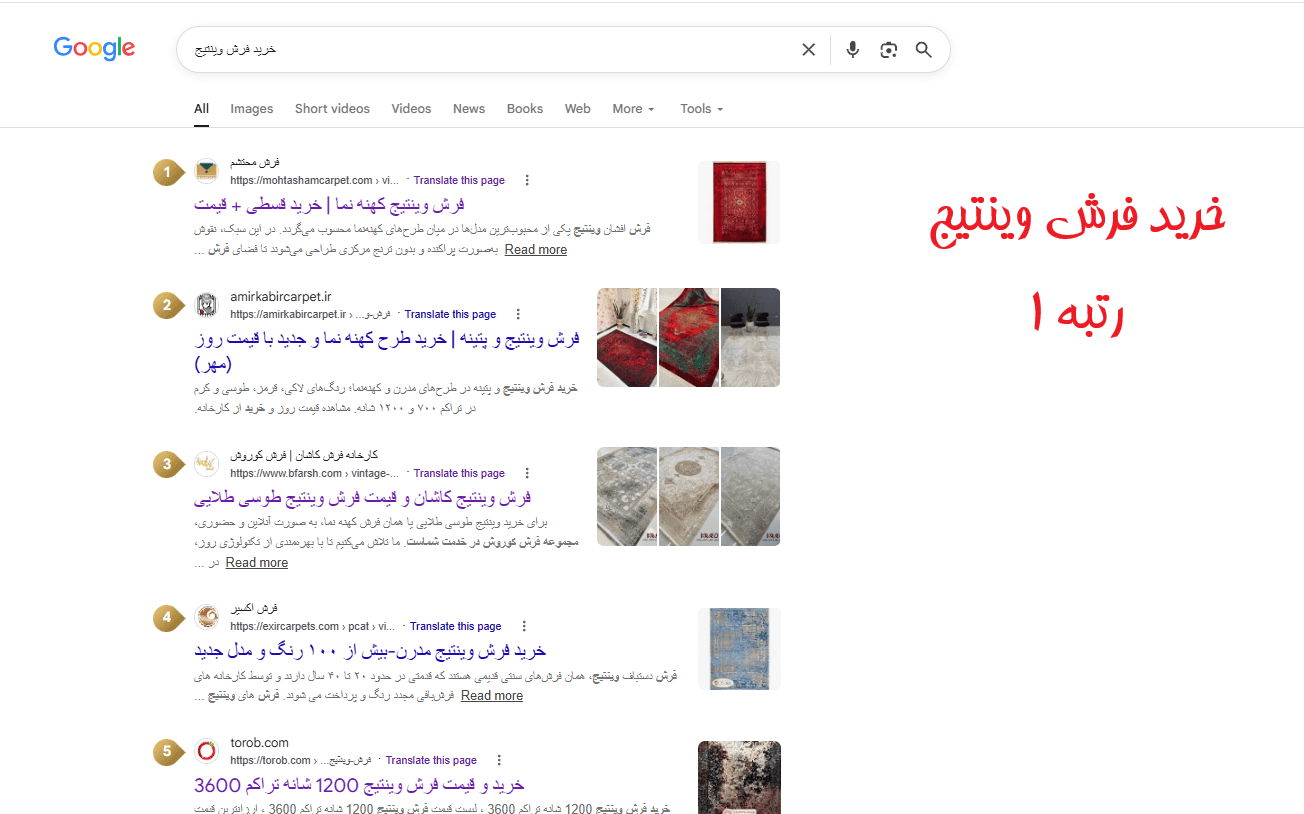The image size is (1304, 814).
Task: Translate the mohtashamcarpet.com result page
Action: click(x=459, y=180)
